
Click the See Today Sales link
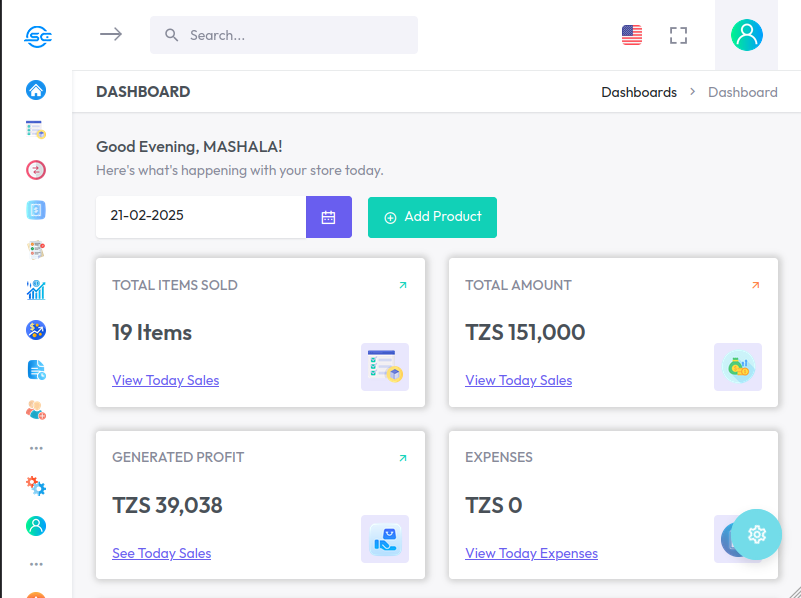point(161,553)
